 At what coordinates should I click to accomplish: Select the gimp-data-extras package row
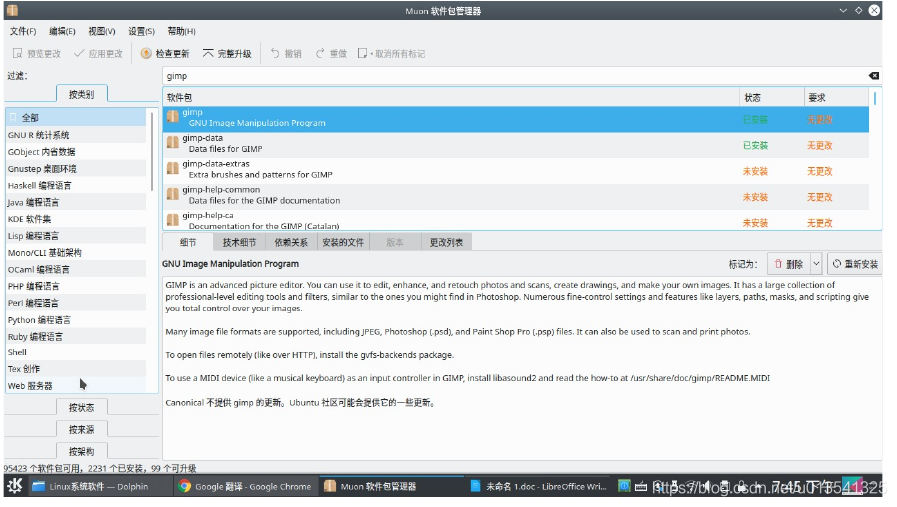click(x=516, y=171)
